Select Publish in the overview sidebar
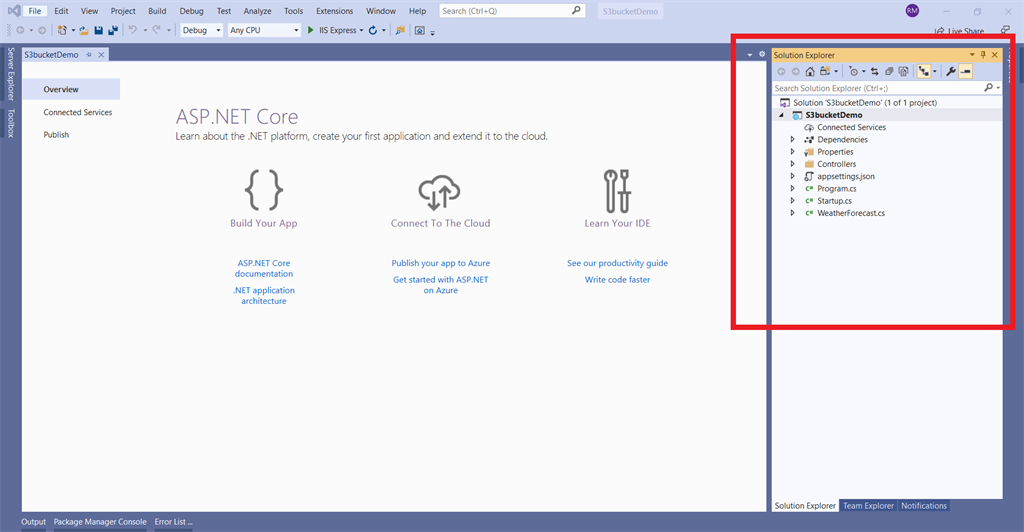This screenshot has width=1024, height=532. click(56, 134)
